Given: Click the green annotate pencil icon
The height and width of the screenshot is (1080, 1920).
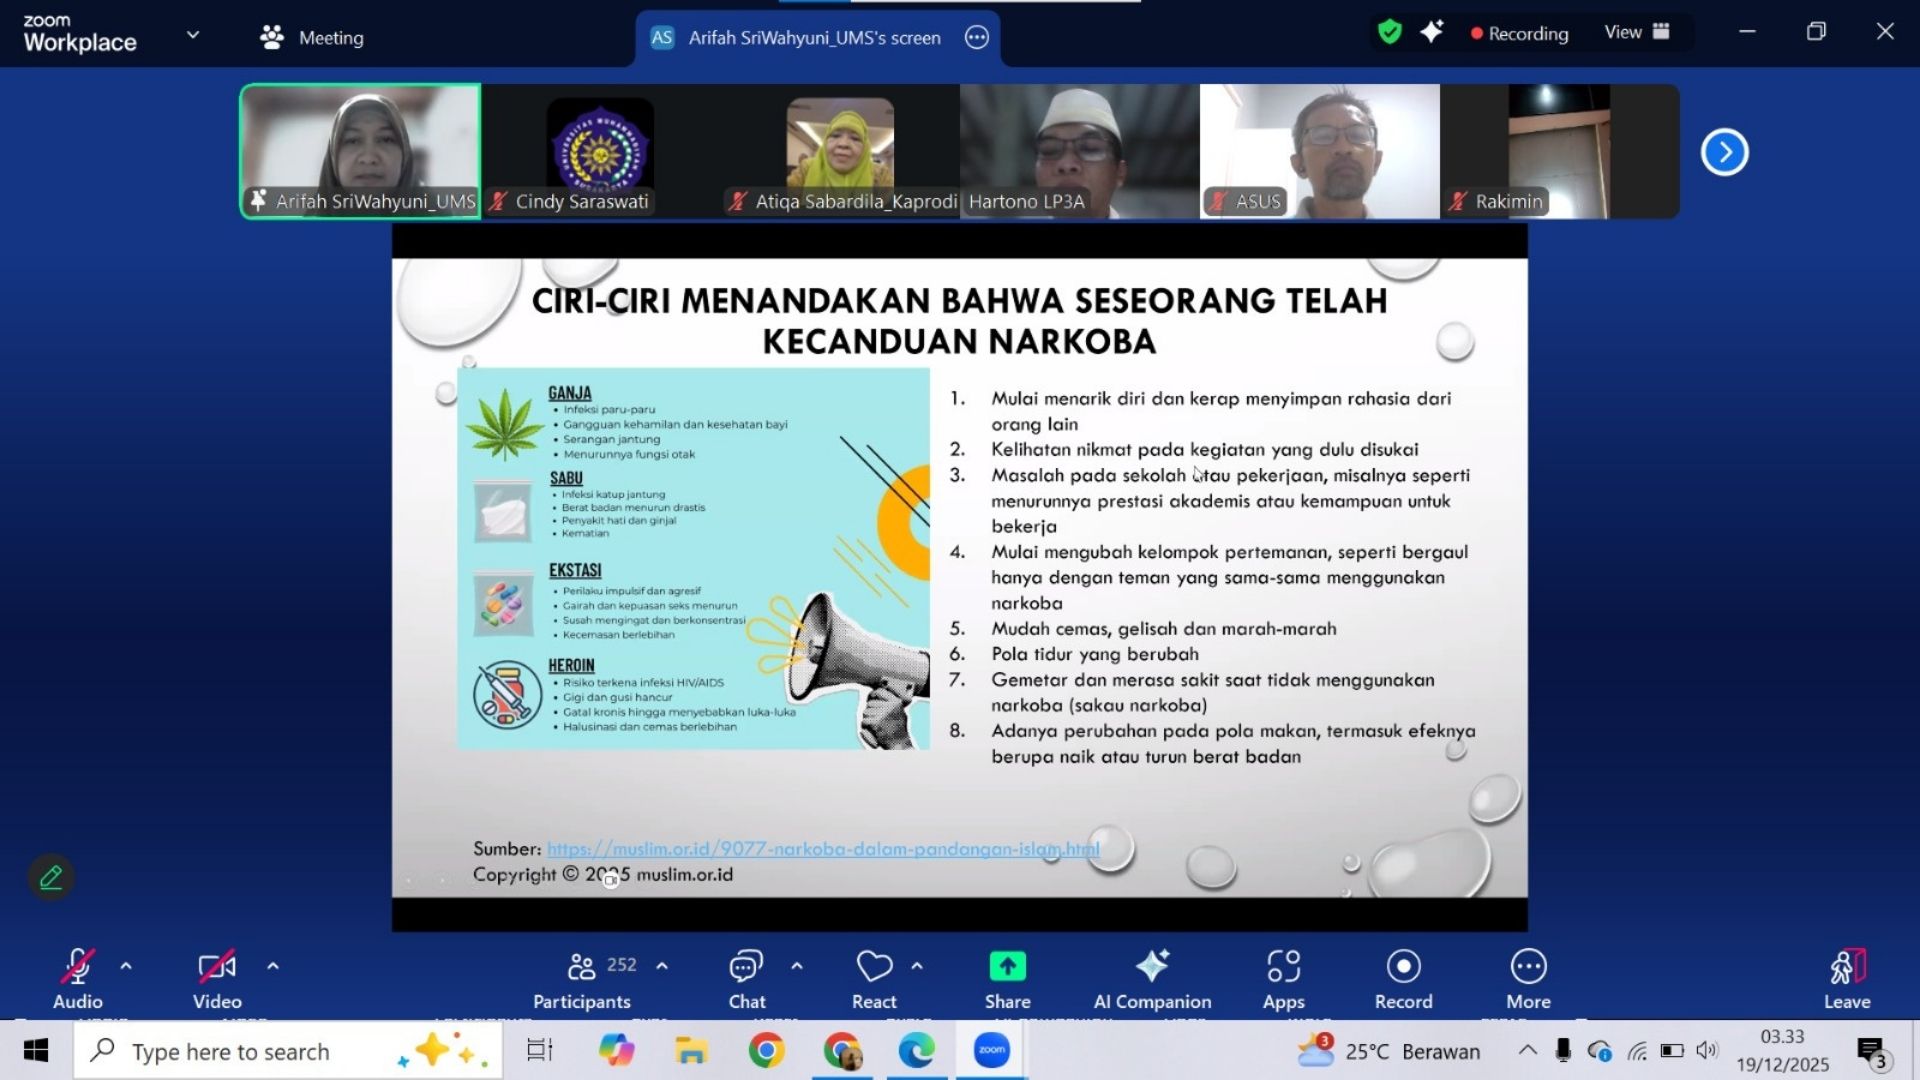Looking at the screenshot, I should pos(51,878).
